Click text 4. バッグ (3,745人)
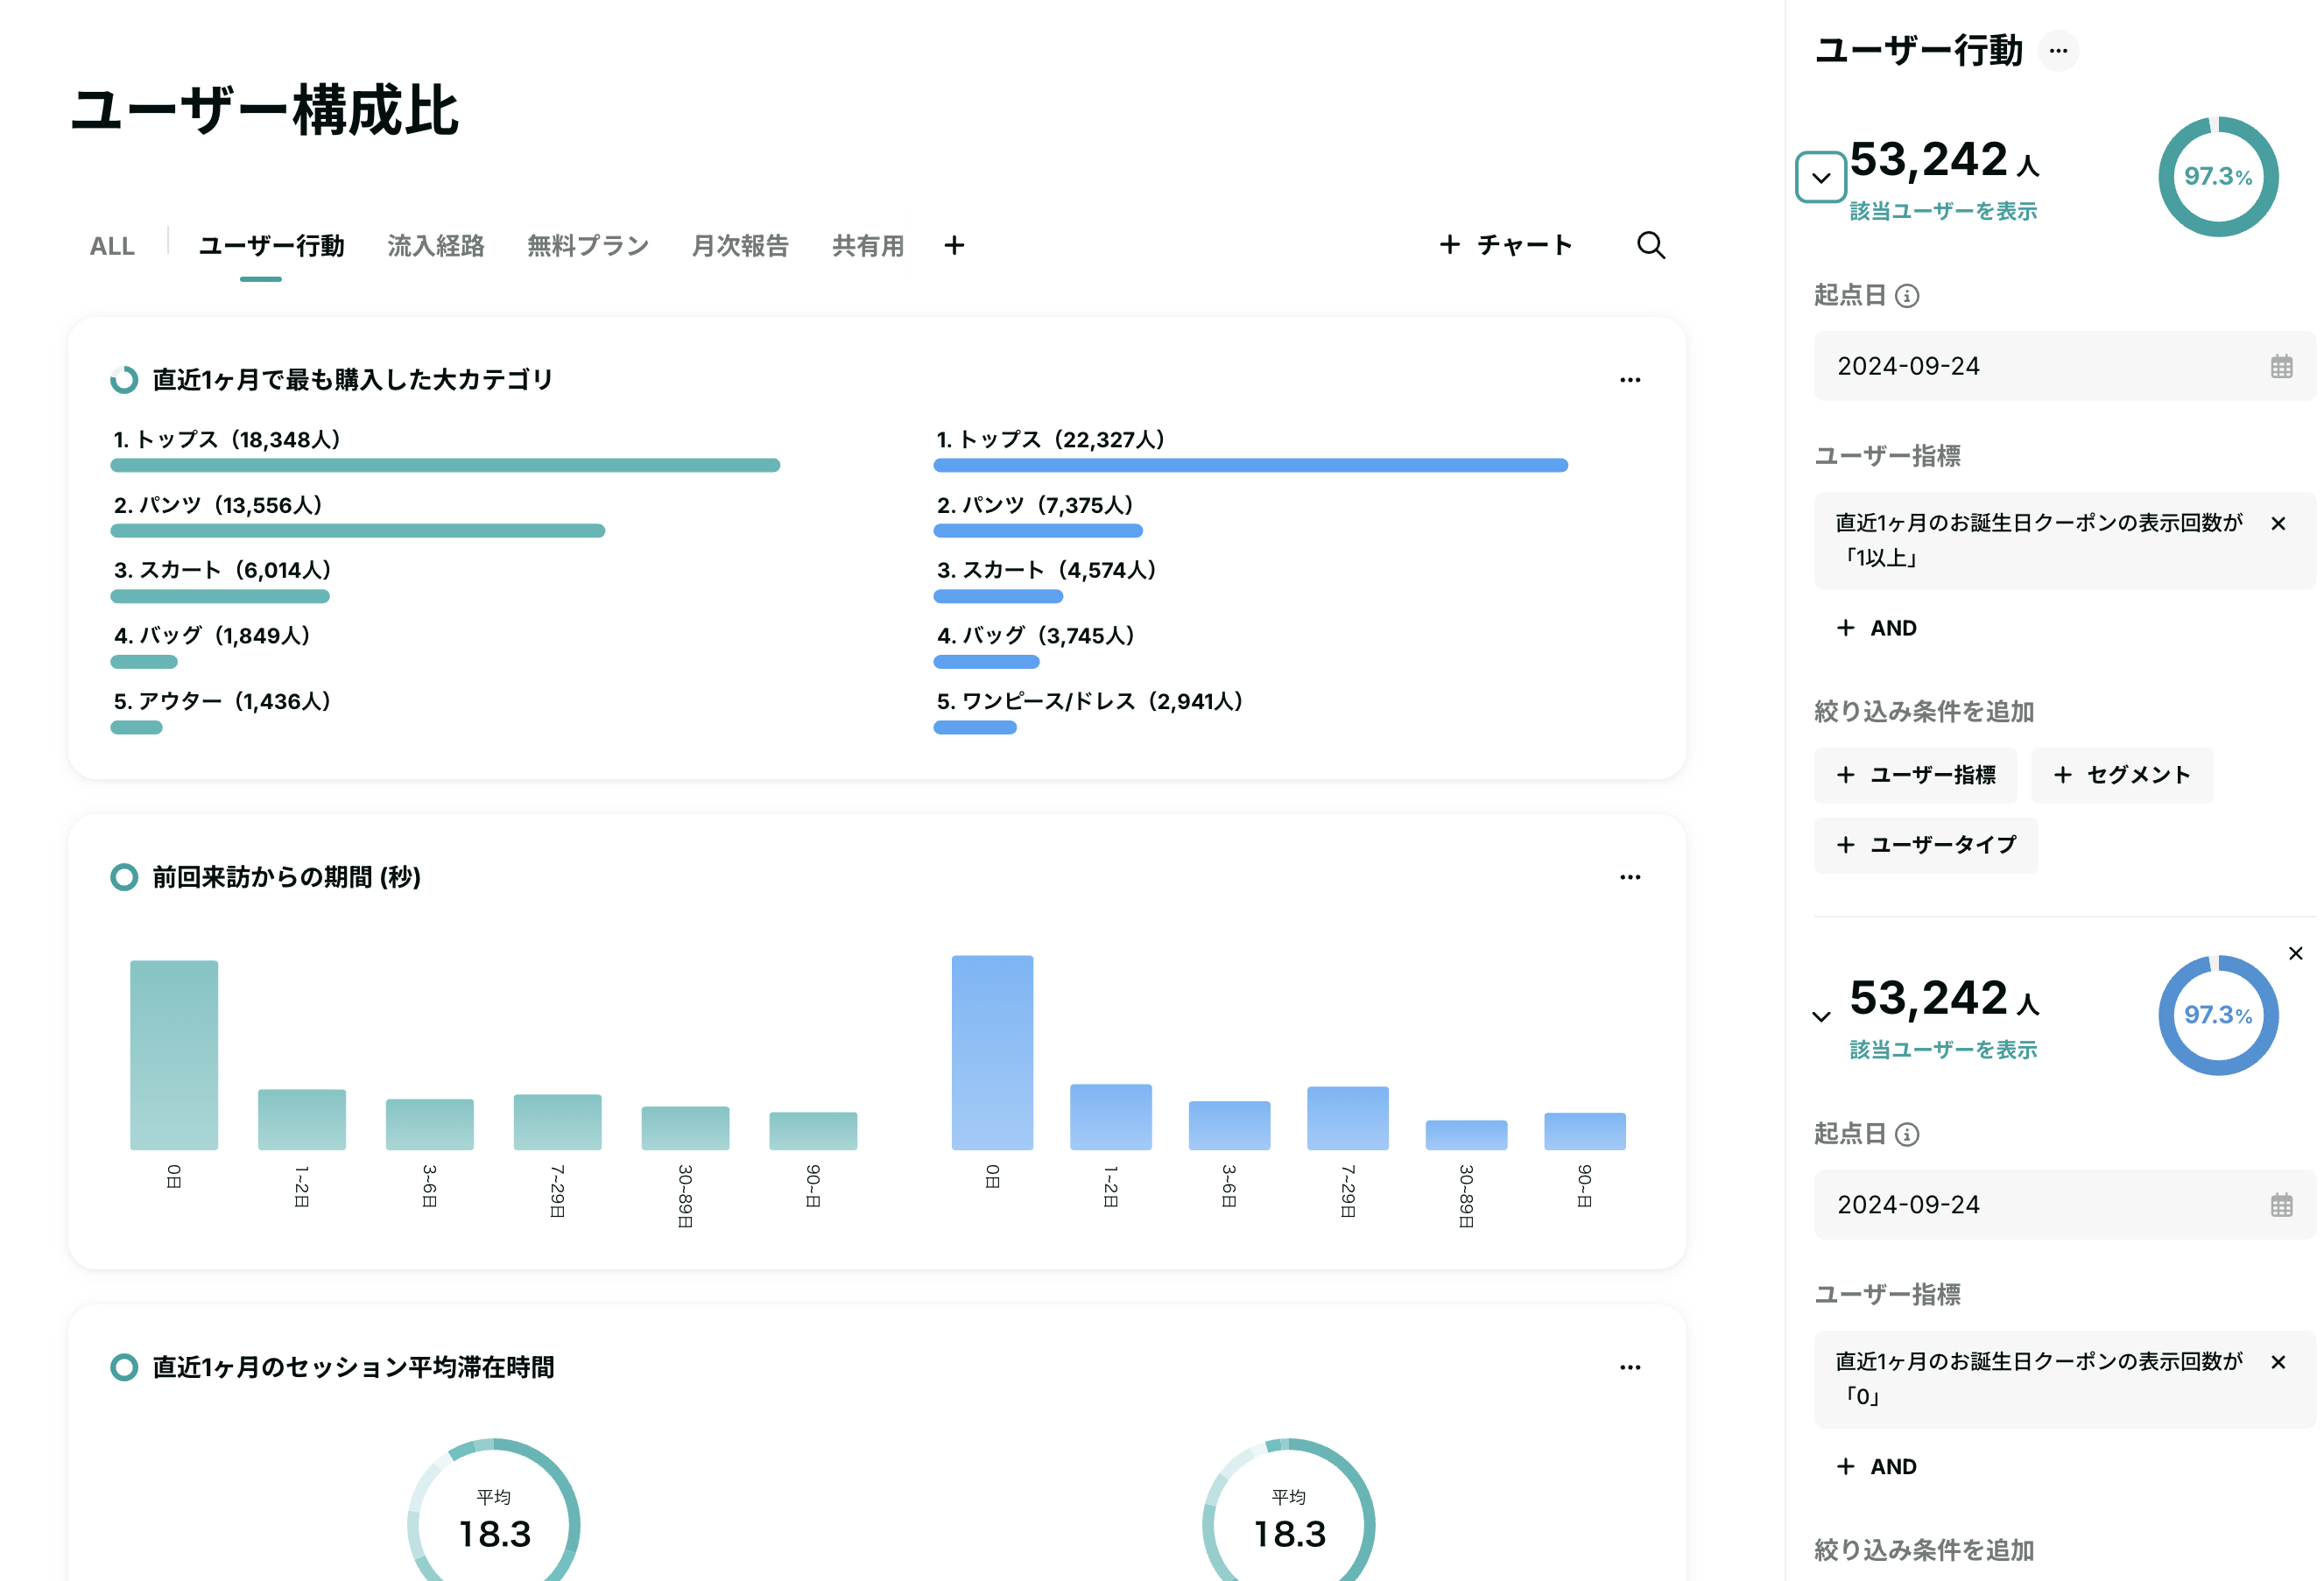2324x1581 pixels. [1036, 636]
